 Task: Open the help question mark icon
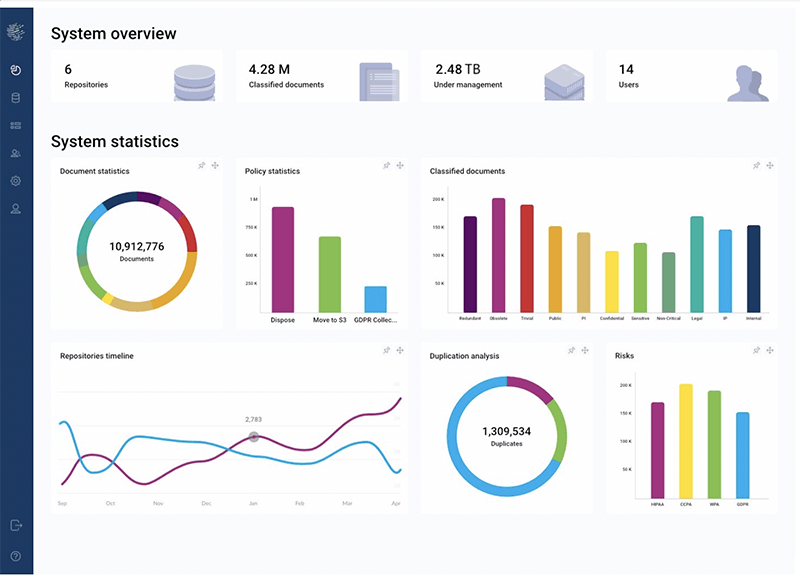(16, 556)
